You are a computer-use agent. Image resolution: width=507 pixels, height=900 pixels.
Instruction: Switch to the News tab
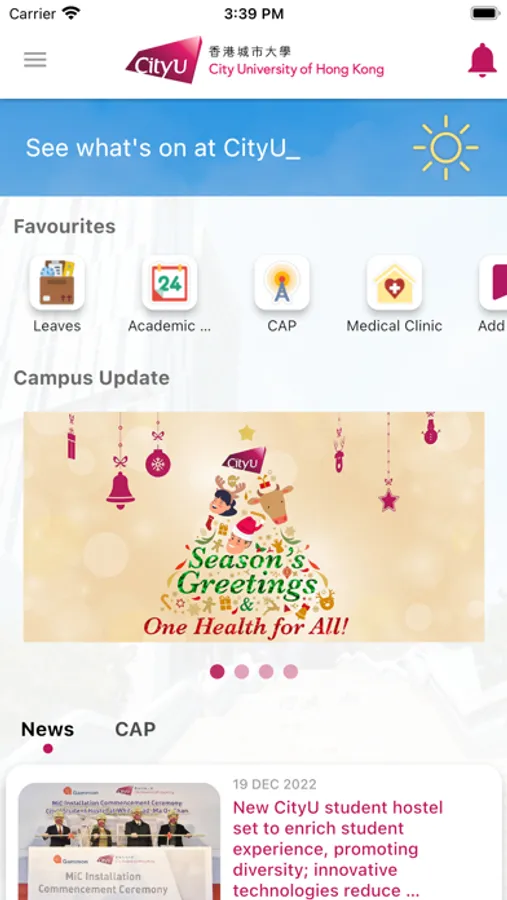pos(48,730)
